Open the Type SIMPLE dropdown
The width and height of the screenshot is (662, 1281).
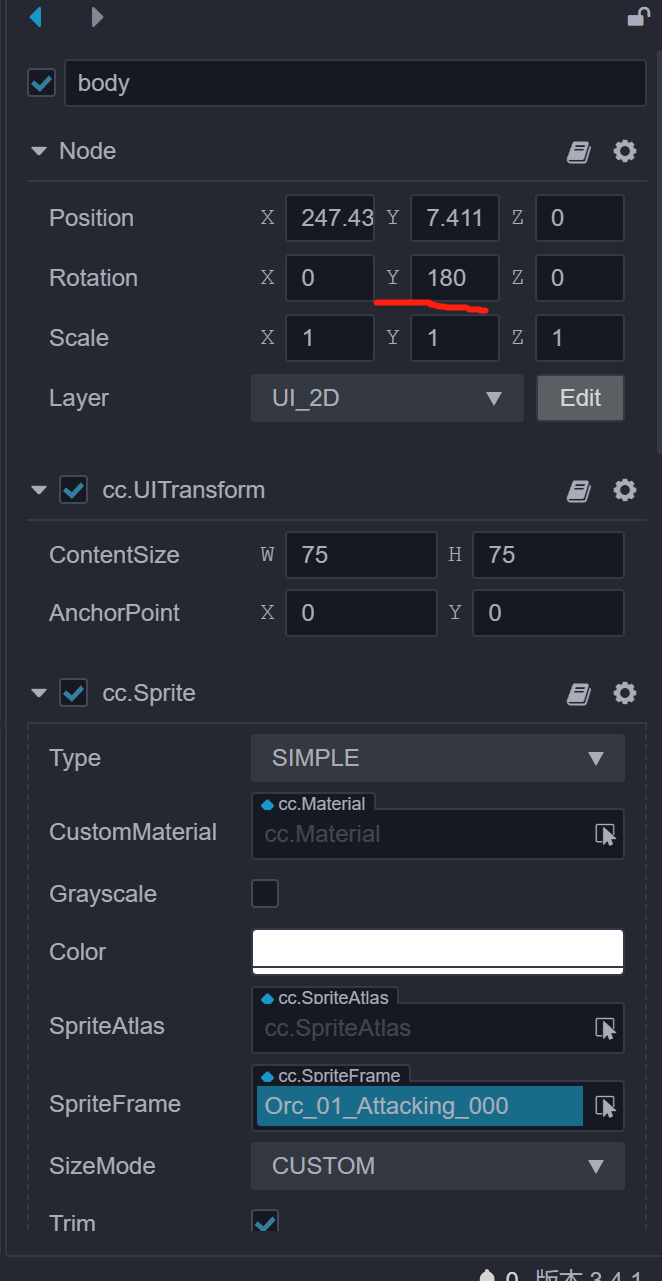[437, 758]
